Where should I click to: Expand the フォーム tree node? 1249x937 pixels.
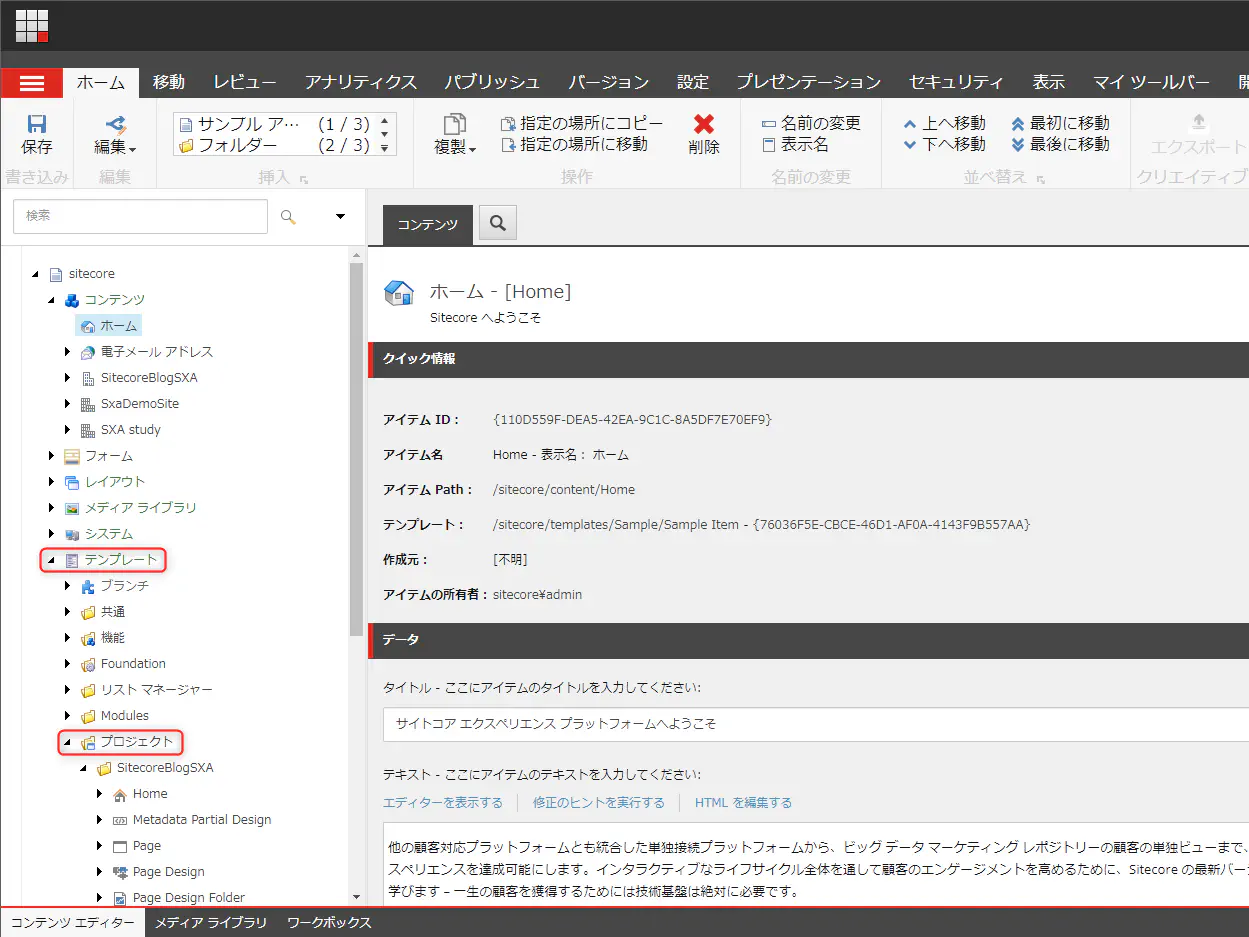click(52, 456)
